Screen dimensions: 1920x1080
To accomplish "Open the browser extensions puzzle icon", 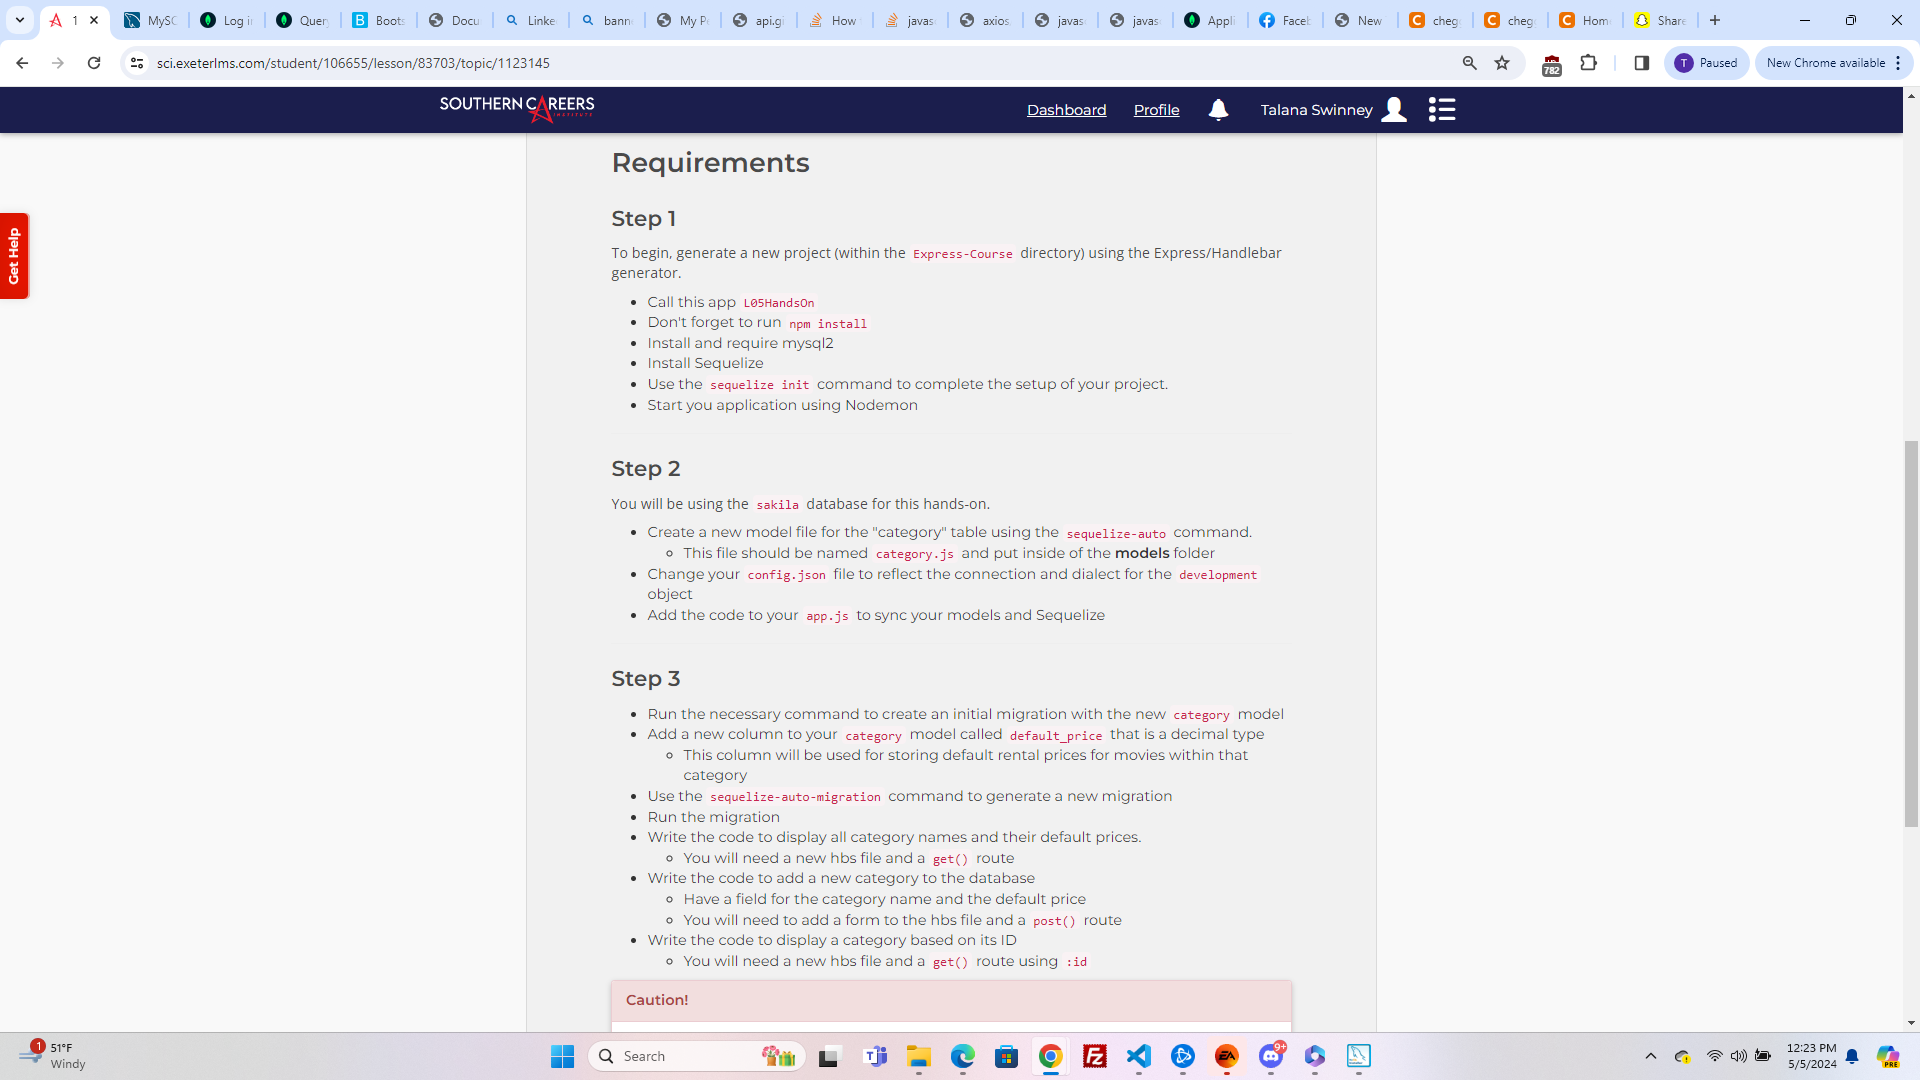I will [x=1589, y=63].
